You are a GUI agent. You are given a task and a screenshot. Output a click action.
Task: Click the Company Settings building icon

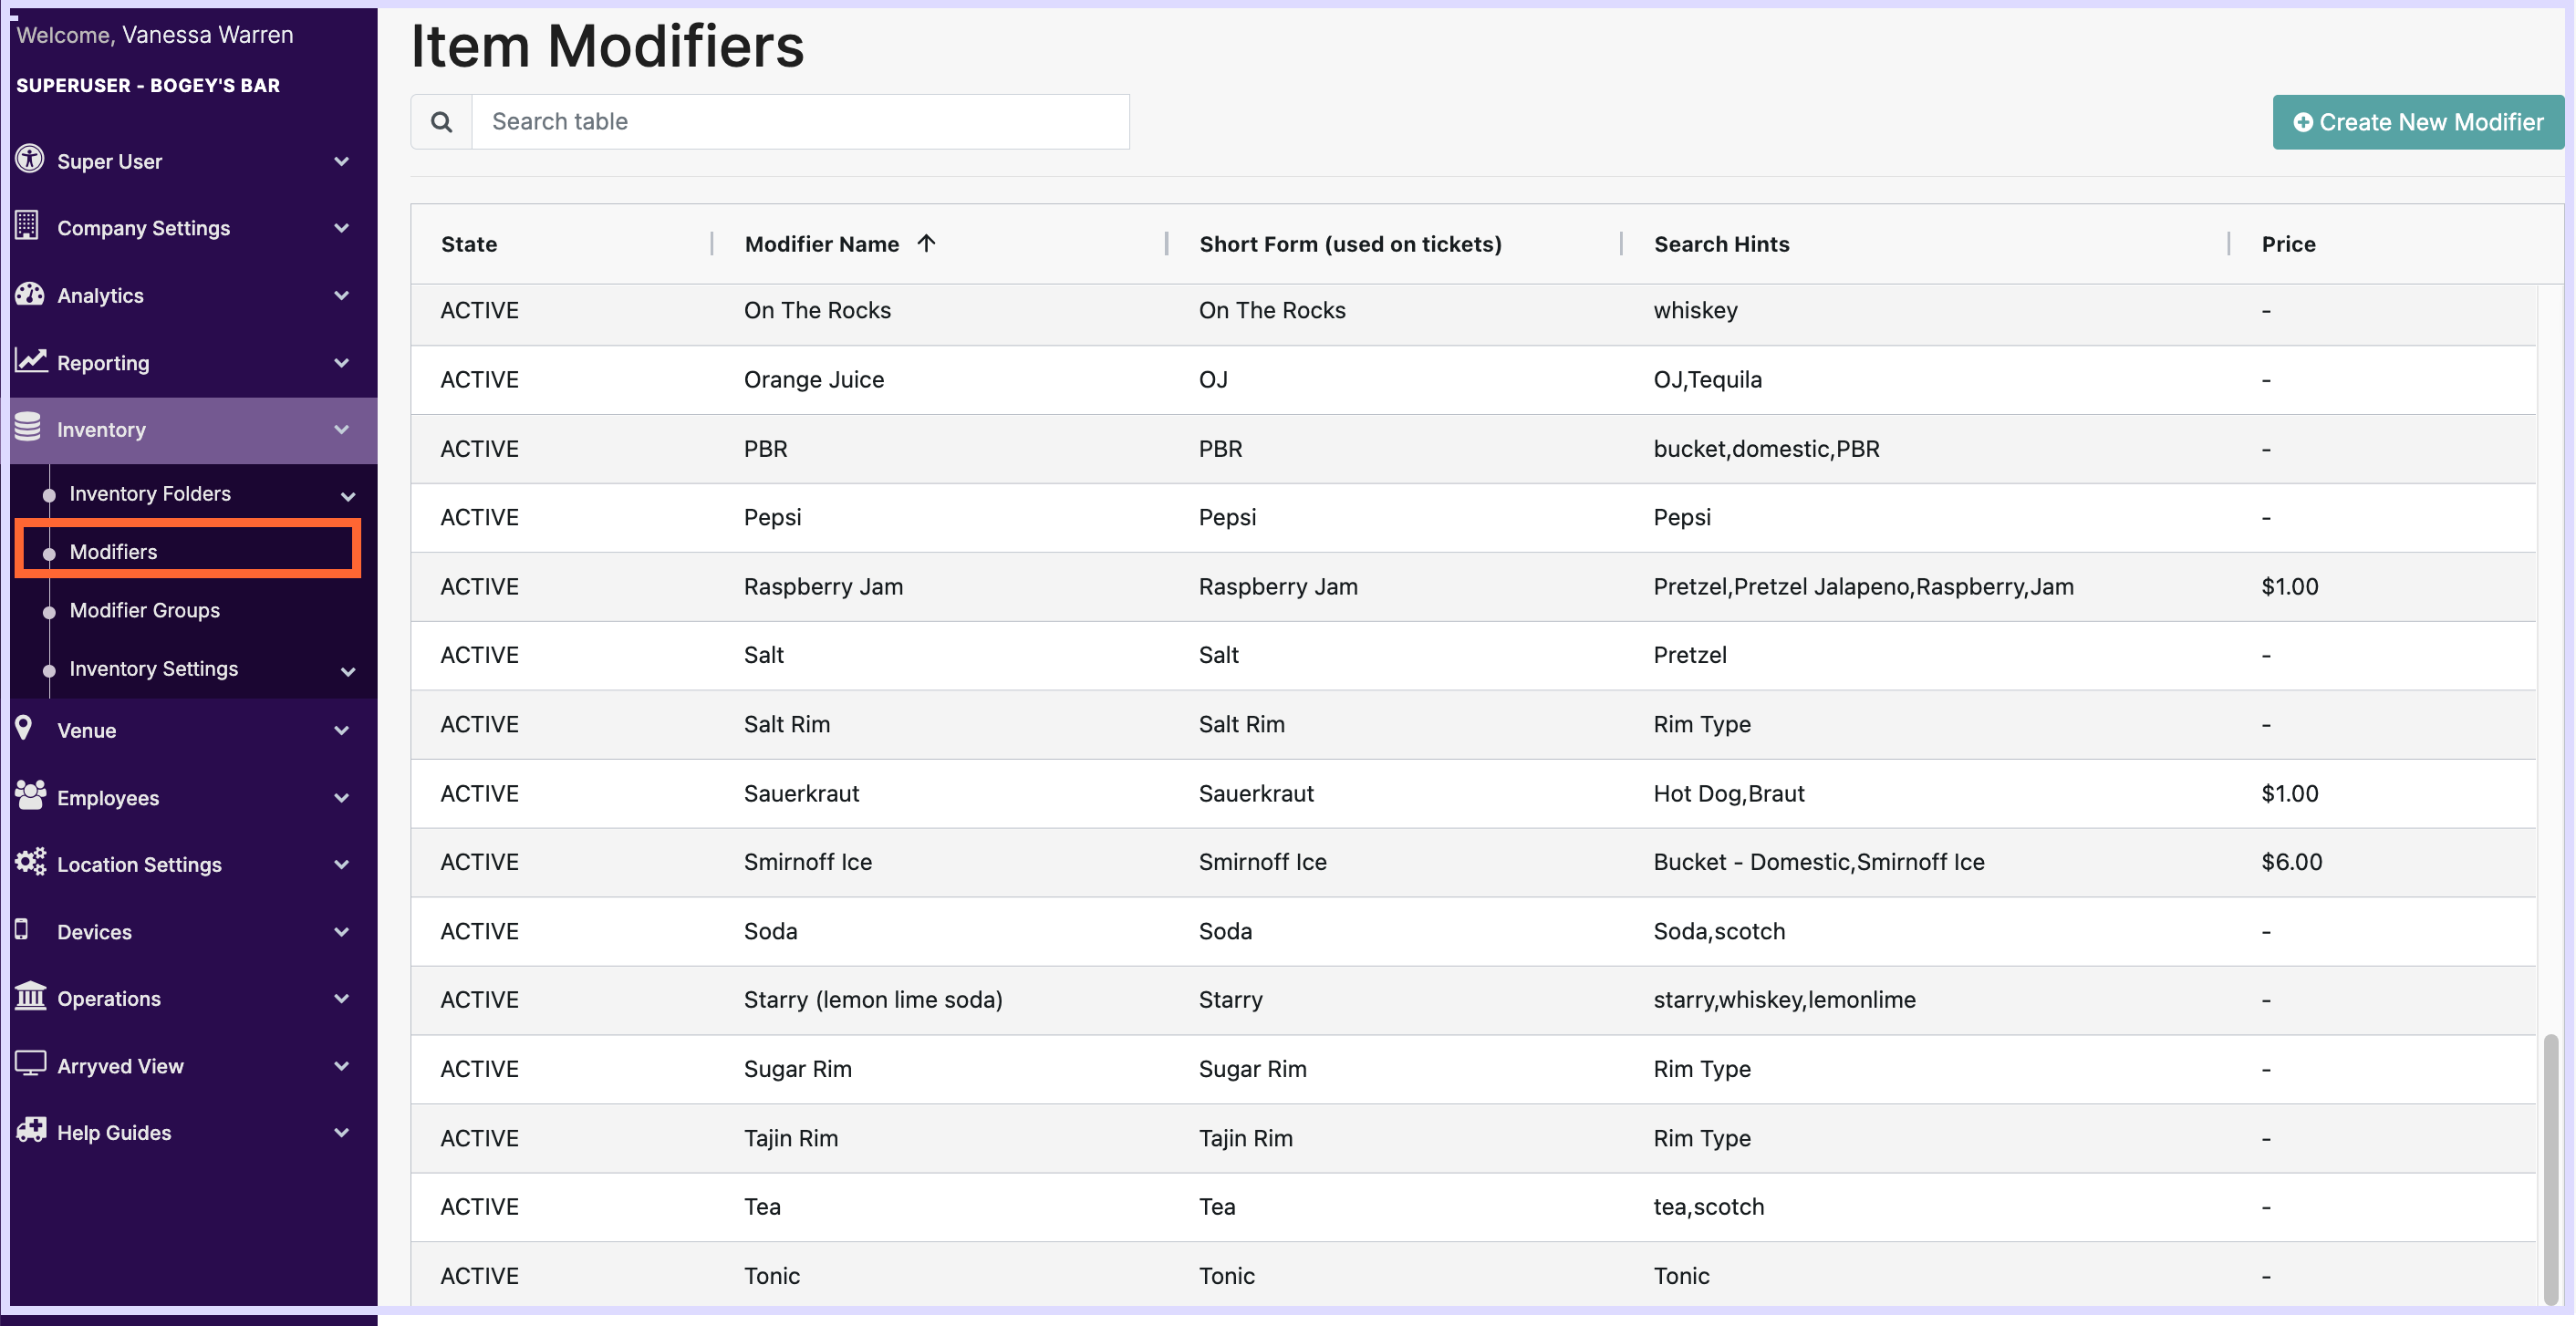coord(28,226)
